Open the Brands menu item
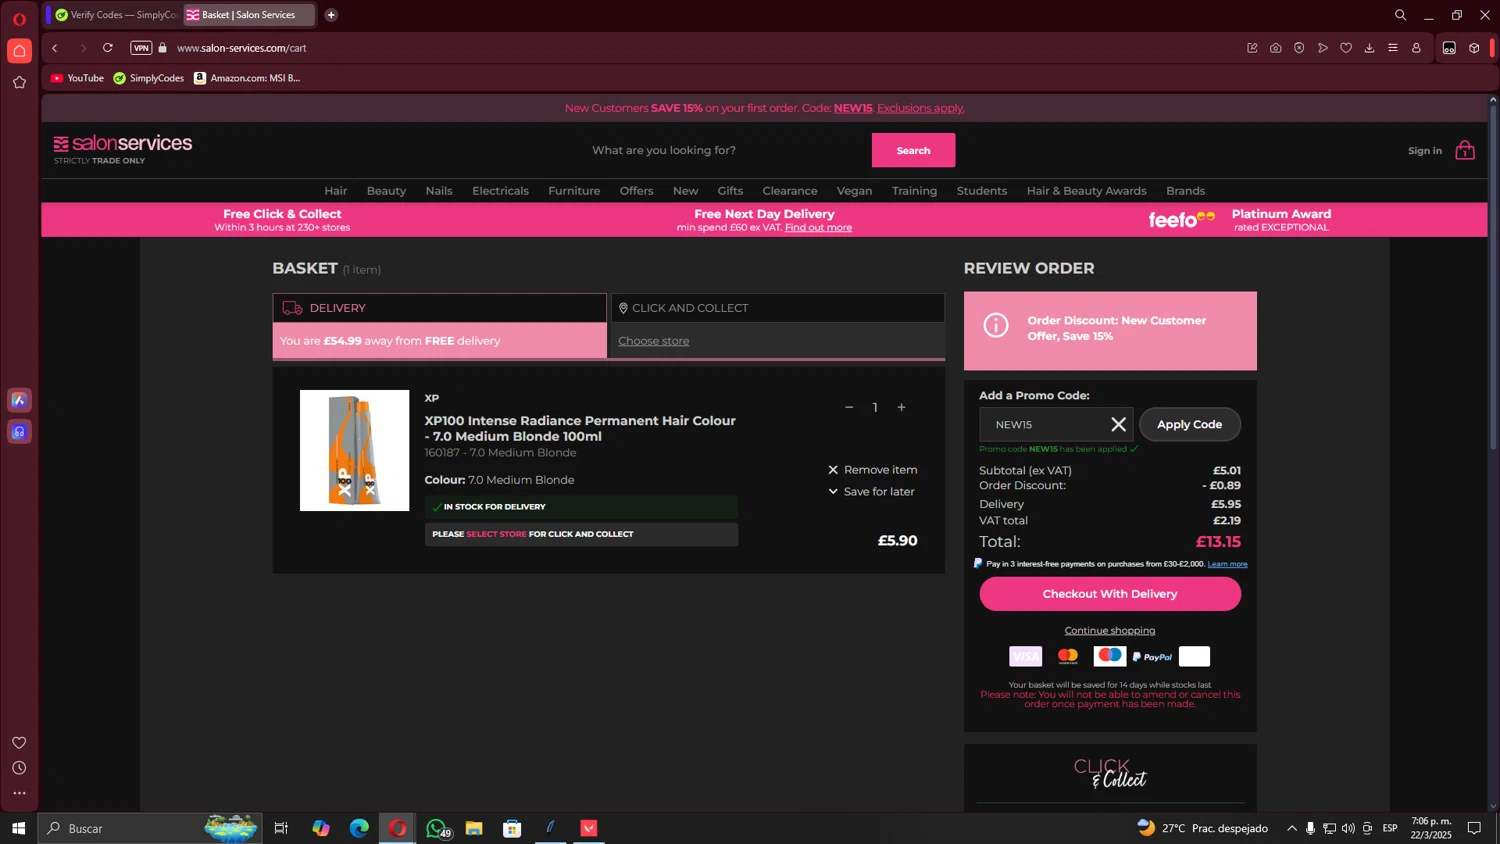 (x=1185, y=191)
